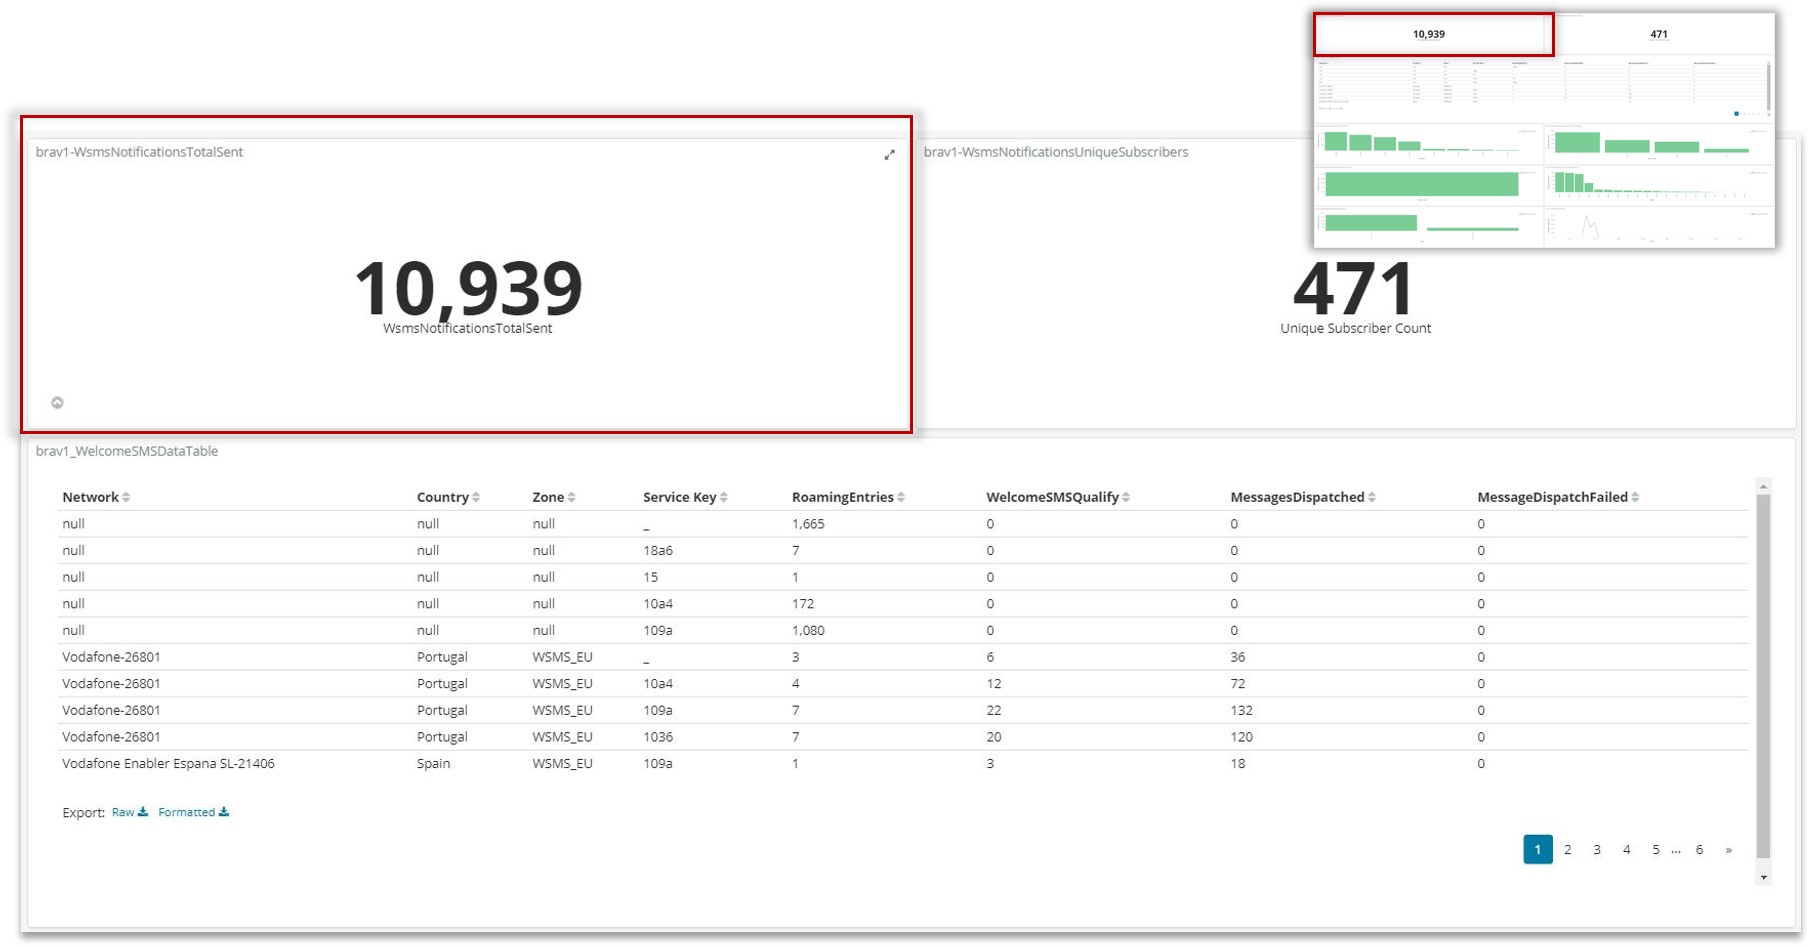Go to next page with » arrow
The width and height of the screenshot is (1810, 947).
click(x=1728, y=850)
